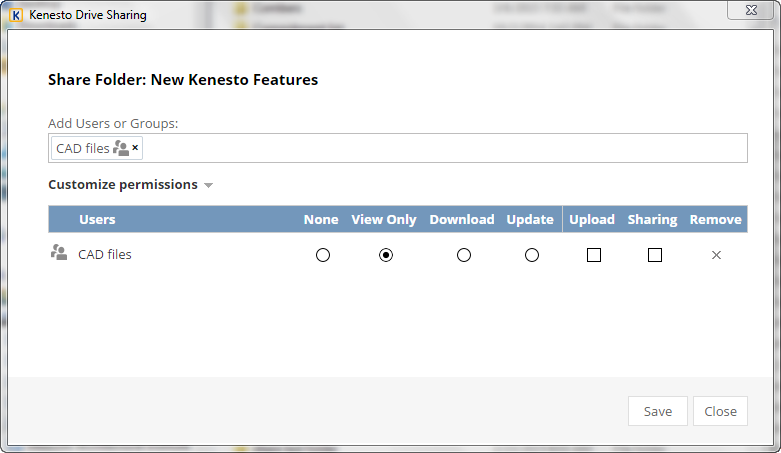Viewport: 781px width, 453px height.
Task: Click Save button
Action: (657, 411)
